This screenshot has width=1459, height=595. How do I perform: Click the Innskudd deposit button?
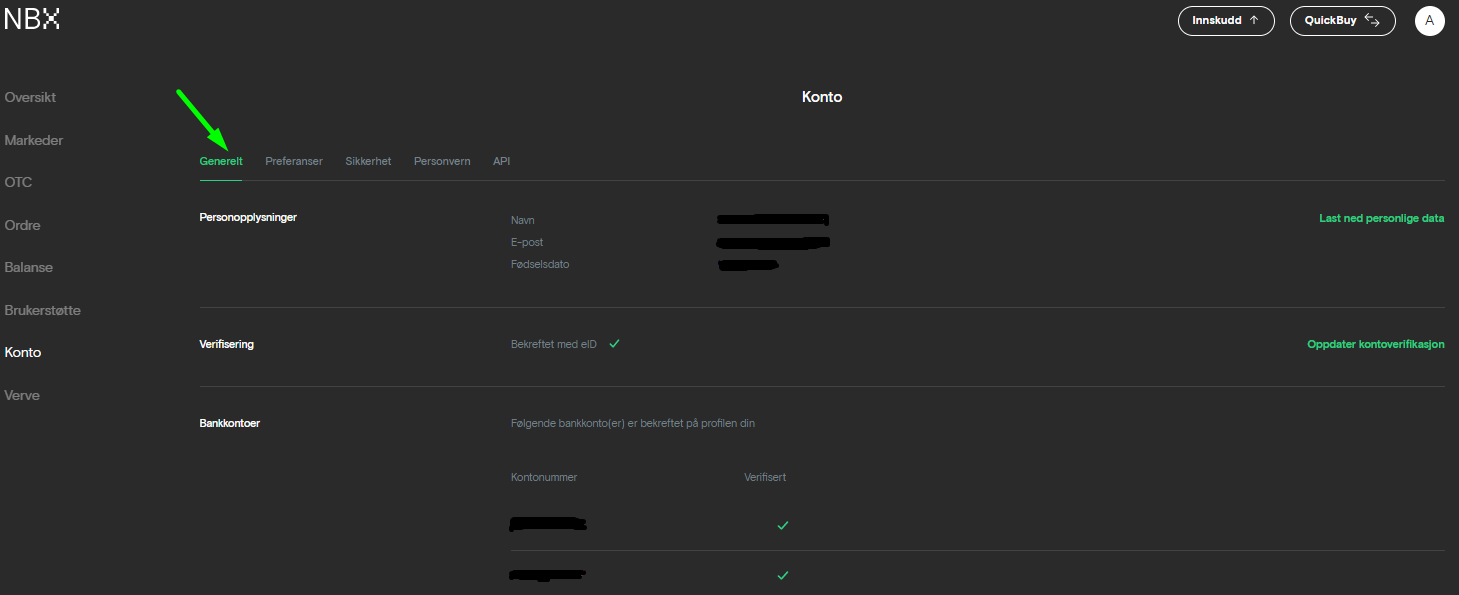[x=1226, y=21]
